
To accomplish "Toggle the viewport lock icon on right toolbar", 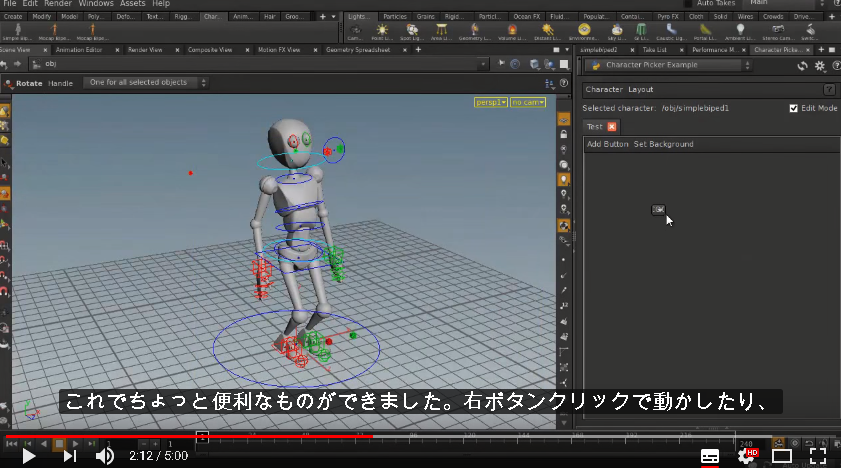I will [x=564, y=135].
